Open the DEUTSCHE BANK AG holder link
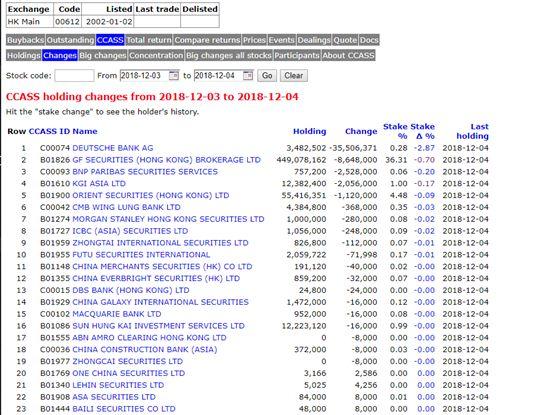The width and height of the screenshot is (554, 415). 113,148
